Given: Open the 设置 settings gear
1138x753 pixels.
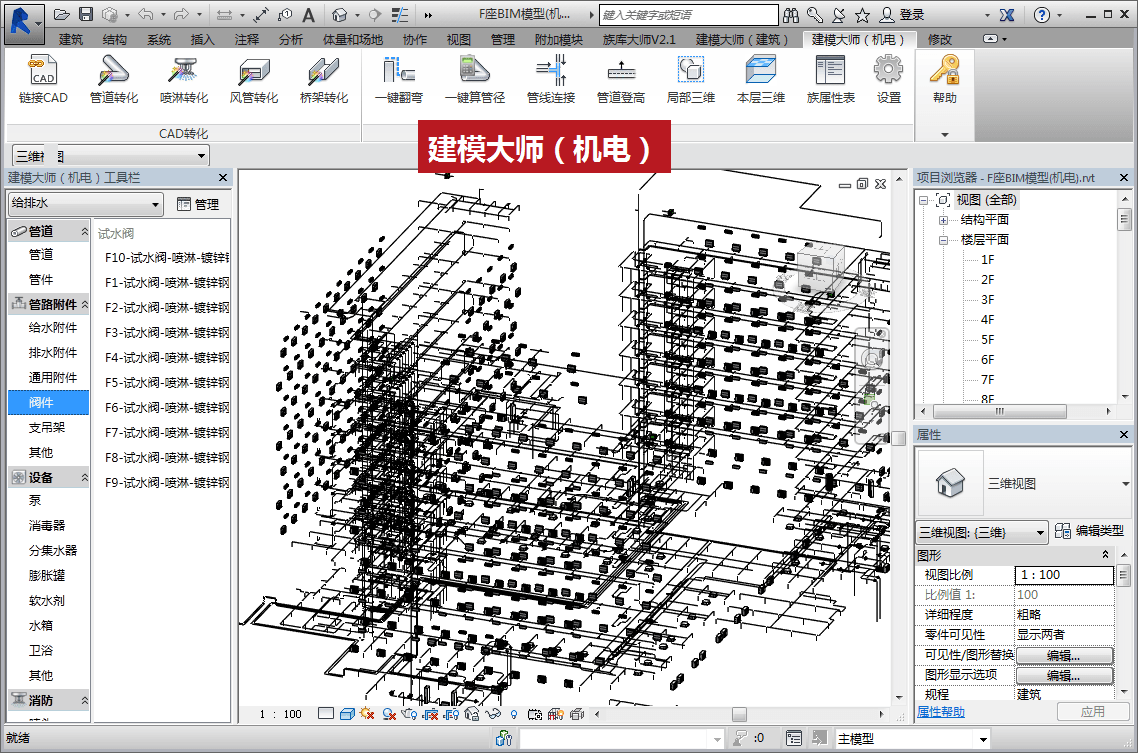Looking at the screenshot, I should [x=888, y=80].
